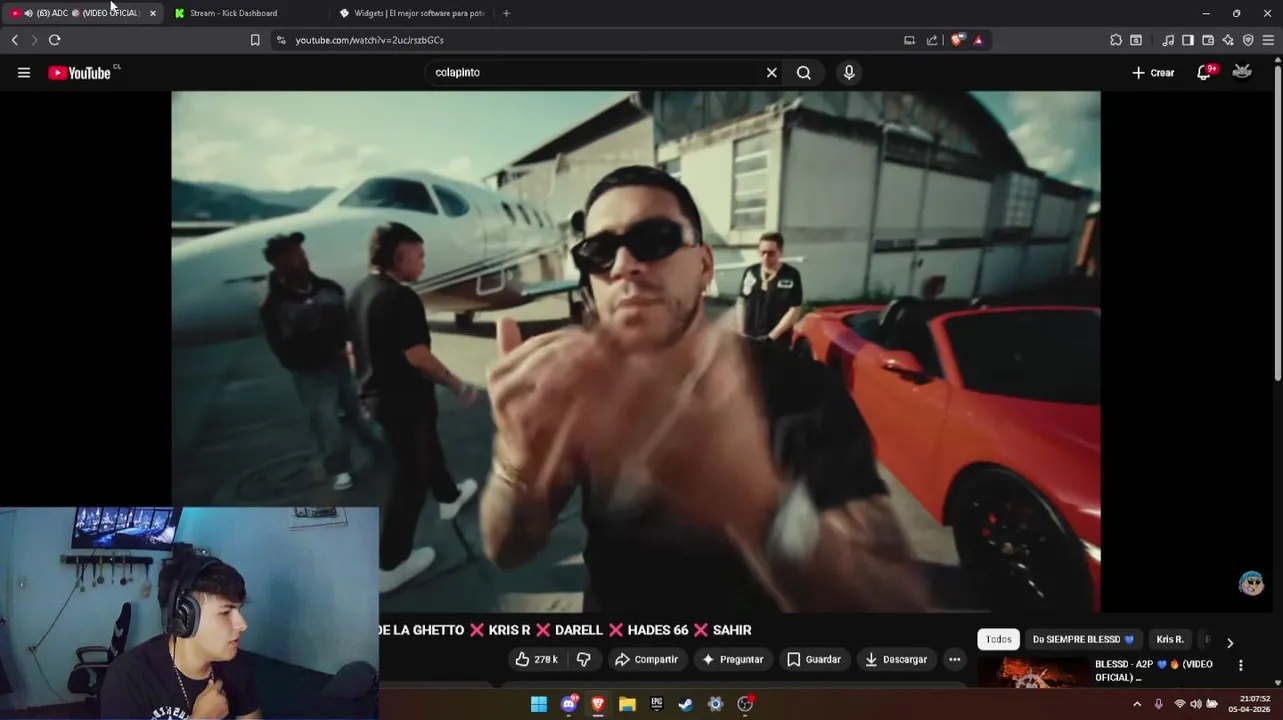Open BLESSD - A2P video title link
1283x720 pixels.
coord(1154,671)
